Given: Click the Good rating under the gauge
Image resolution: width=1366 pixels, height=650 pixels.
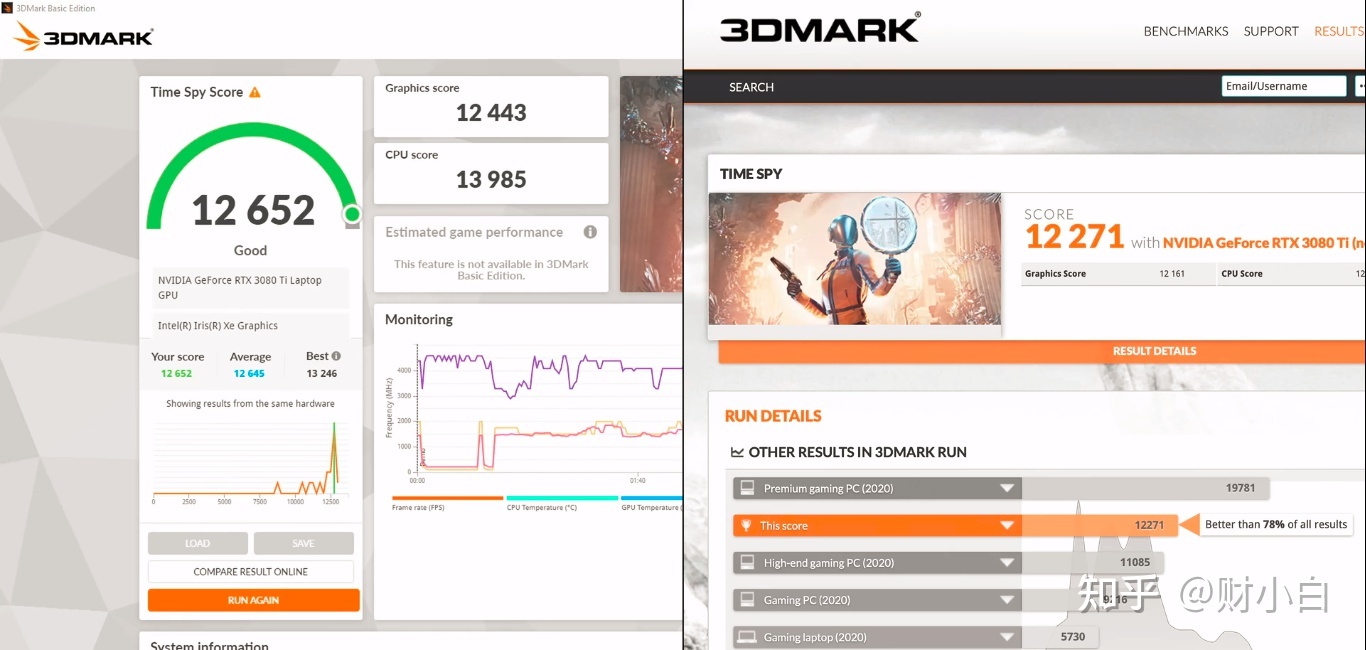Looking at the screenshot, I should [250, 250].
